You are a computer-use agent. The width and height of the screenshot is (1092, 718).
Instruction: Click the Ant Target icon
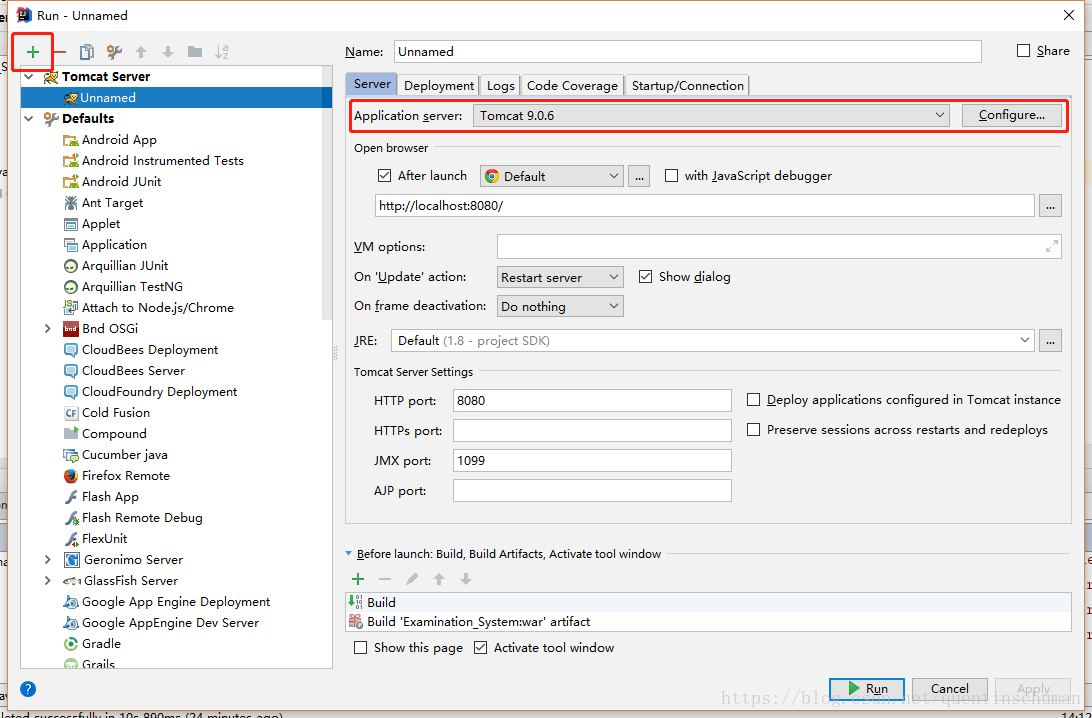pos(70,203)
